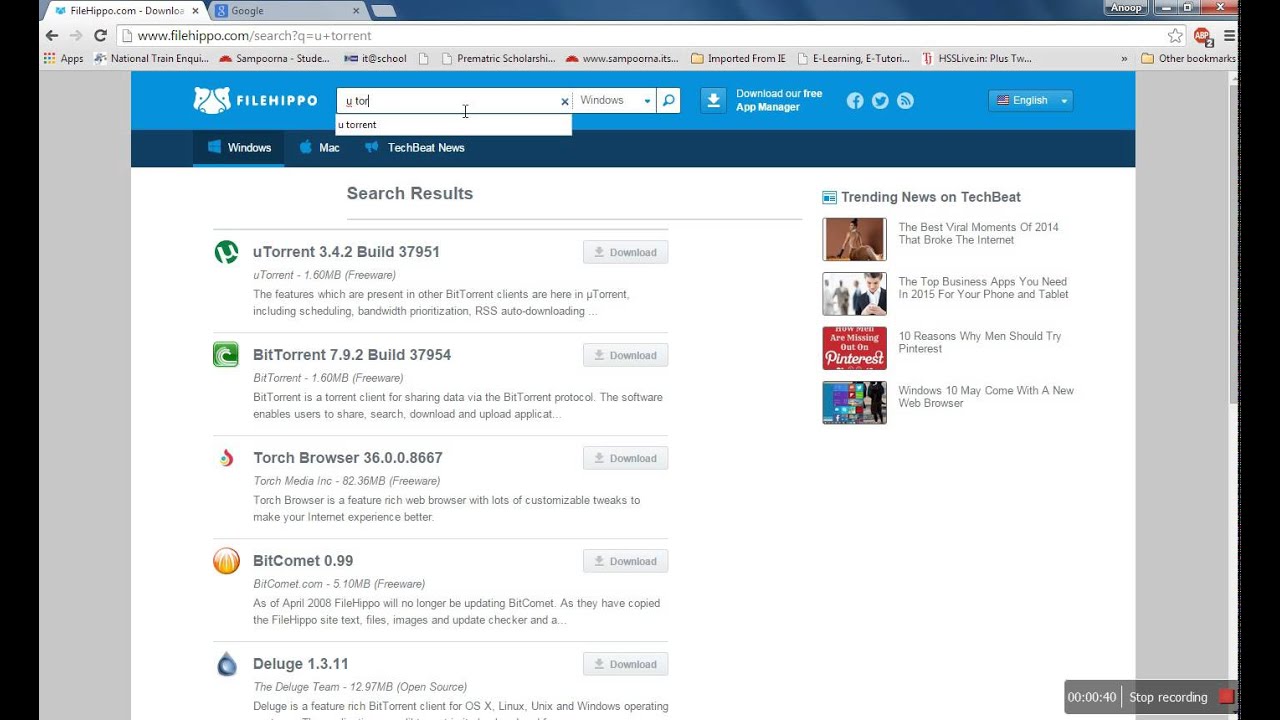1280x720 pixels.
Task: Click the Pinterest article thumbnail
Action: 854,348
